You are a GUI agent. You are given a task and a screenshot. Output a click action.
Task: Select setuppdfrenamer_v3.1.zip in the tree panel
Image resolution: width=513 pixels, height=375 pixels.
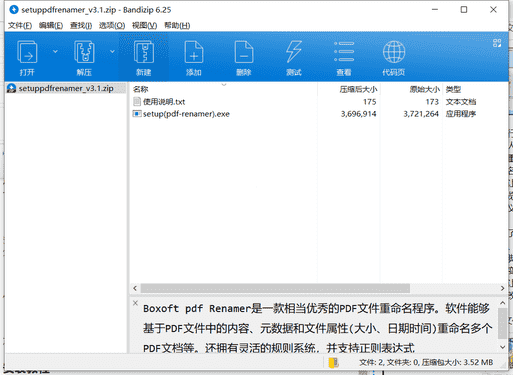coord(66,88)
